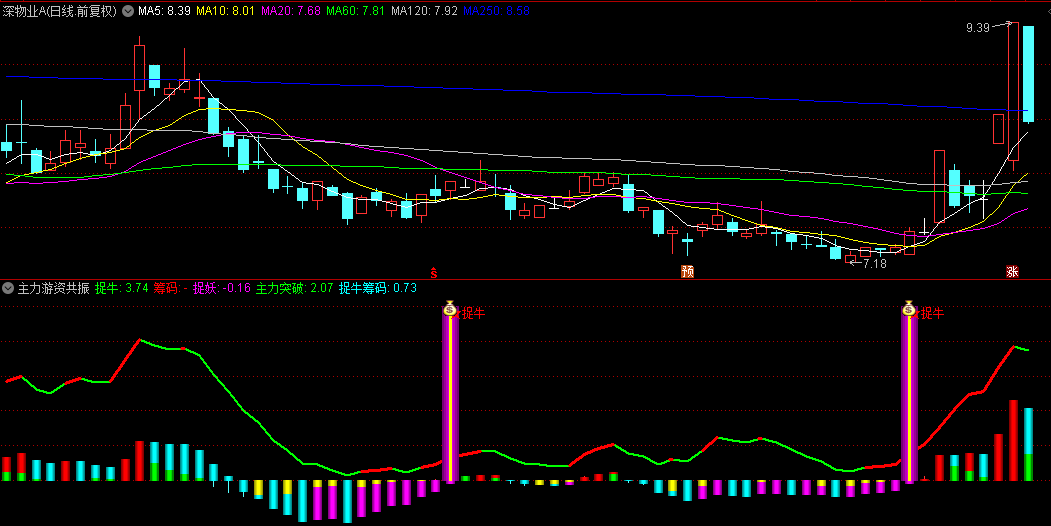Click the 捉牛: 3.74 value

point(121,289)
